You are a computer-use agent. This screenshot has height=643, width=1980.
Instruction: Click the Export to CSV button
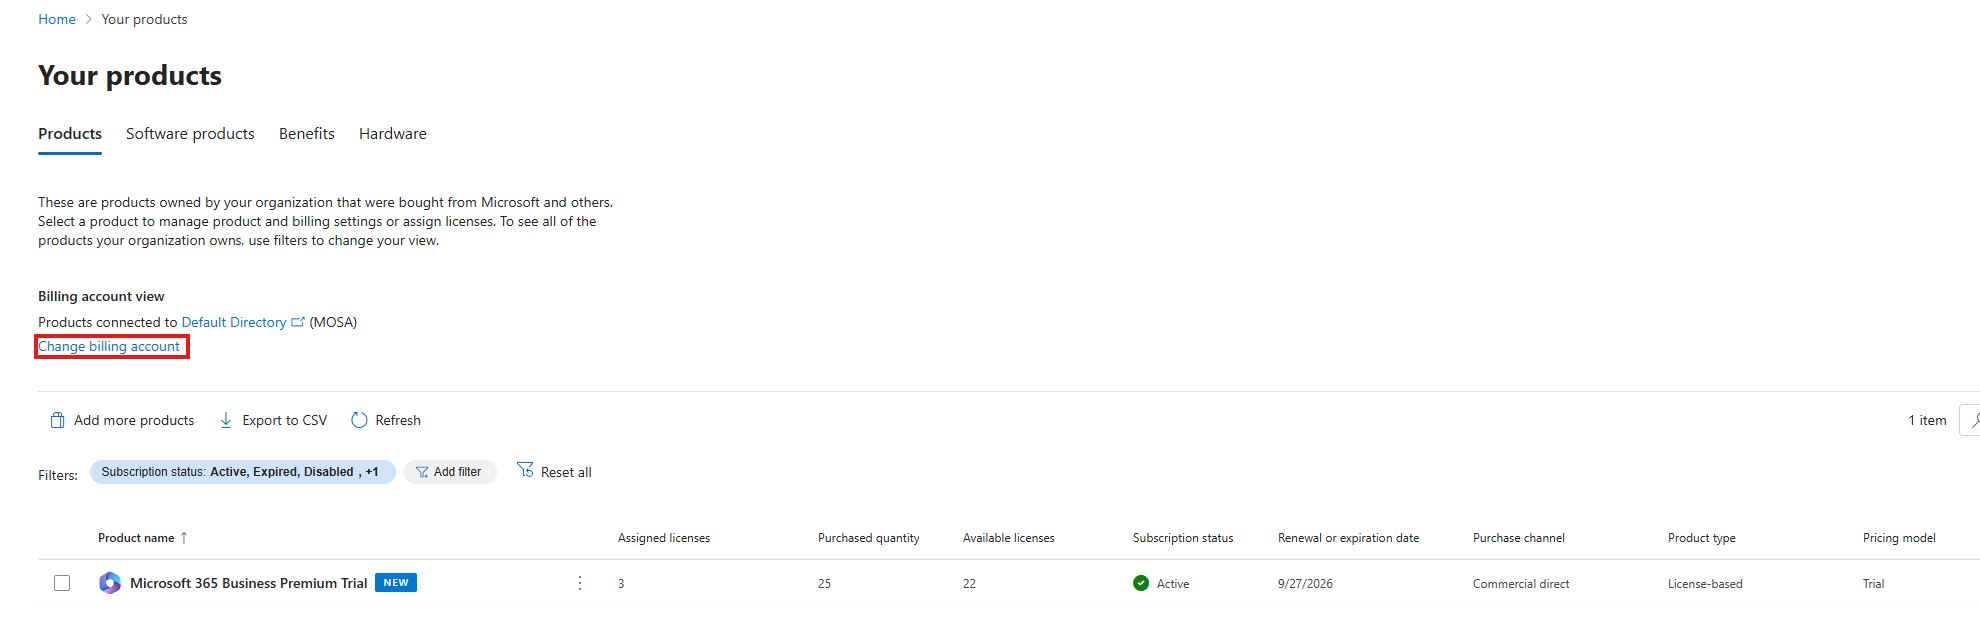point(274,420)
